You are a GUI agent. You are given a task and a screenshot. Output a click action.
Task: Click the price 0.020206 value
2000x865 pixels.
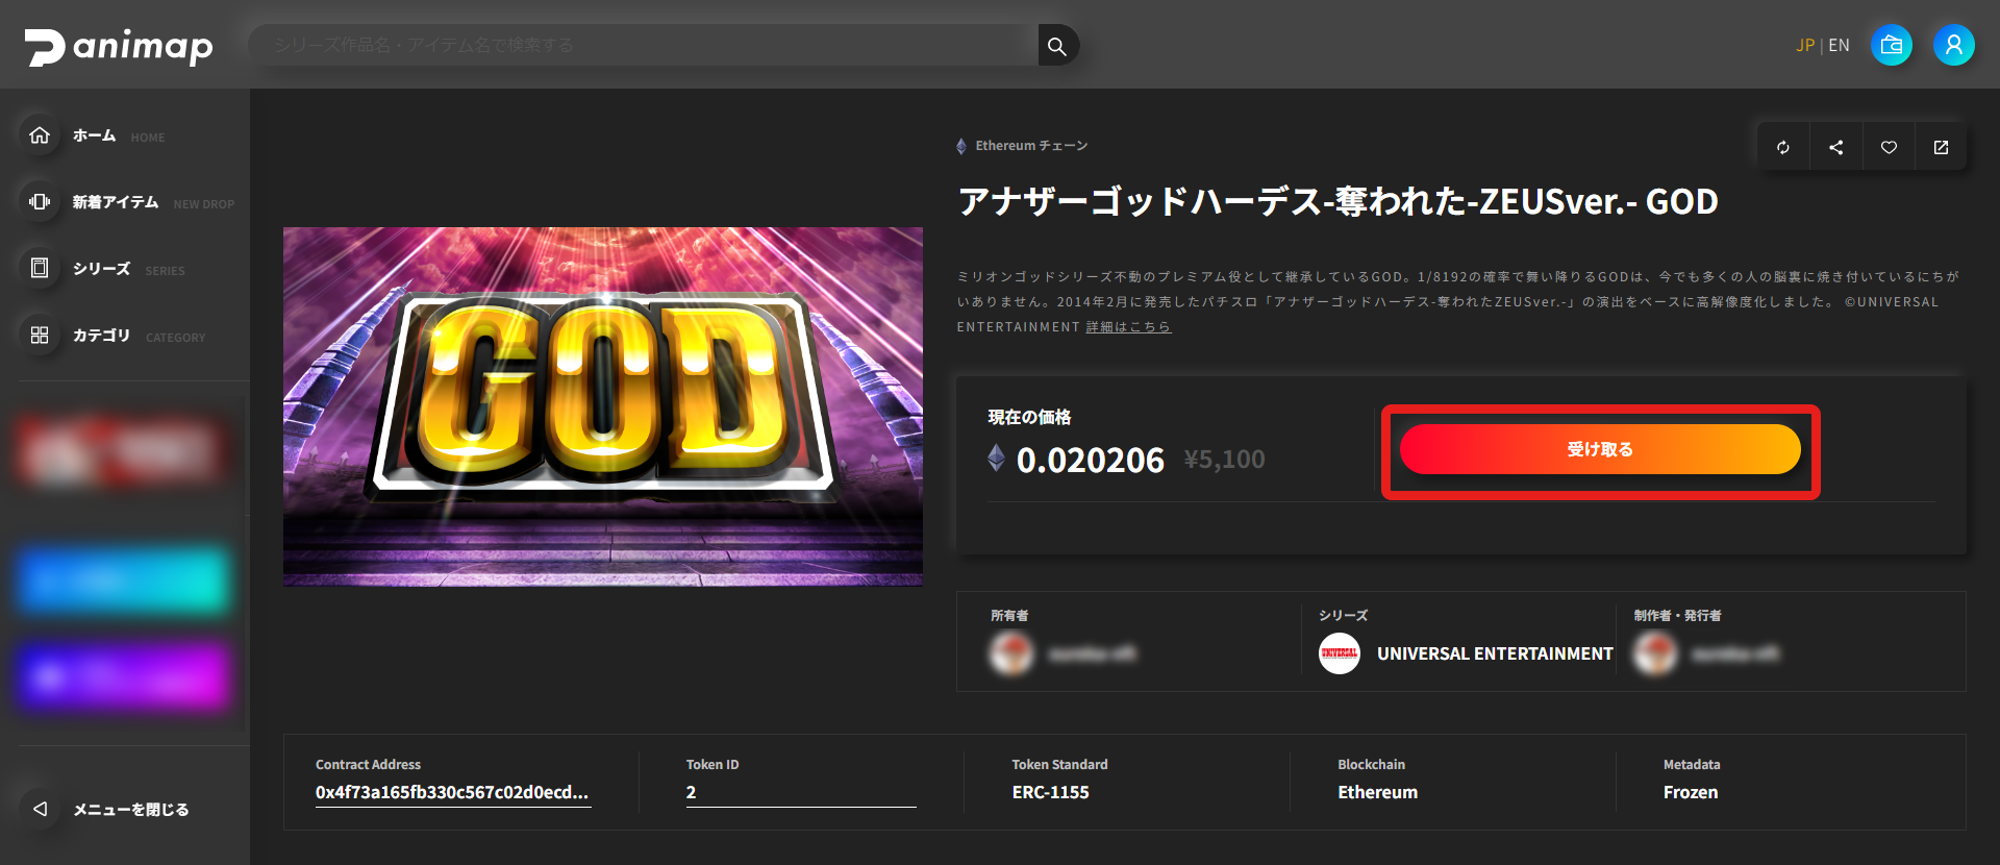pyautogui.click(x=1090, y=460)
